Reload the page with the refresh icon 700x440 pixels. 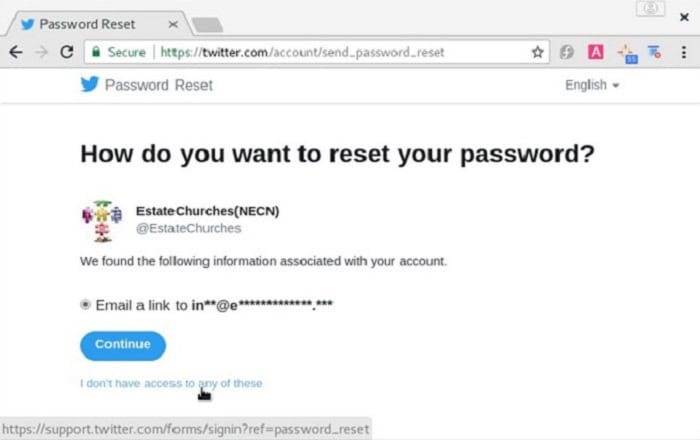pos(67,52)
